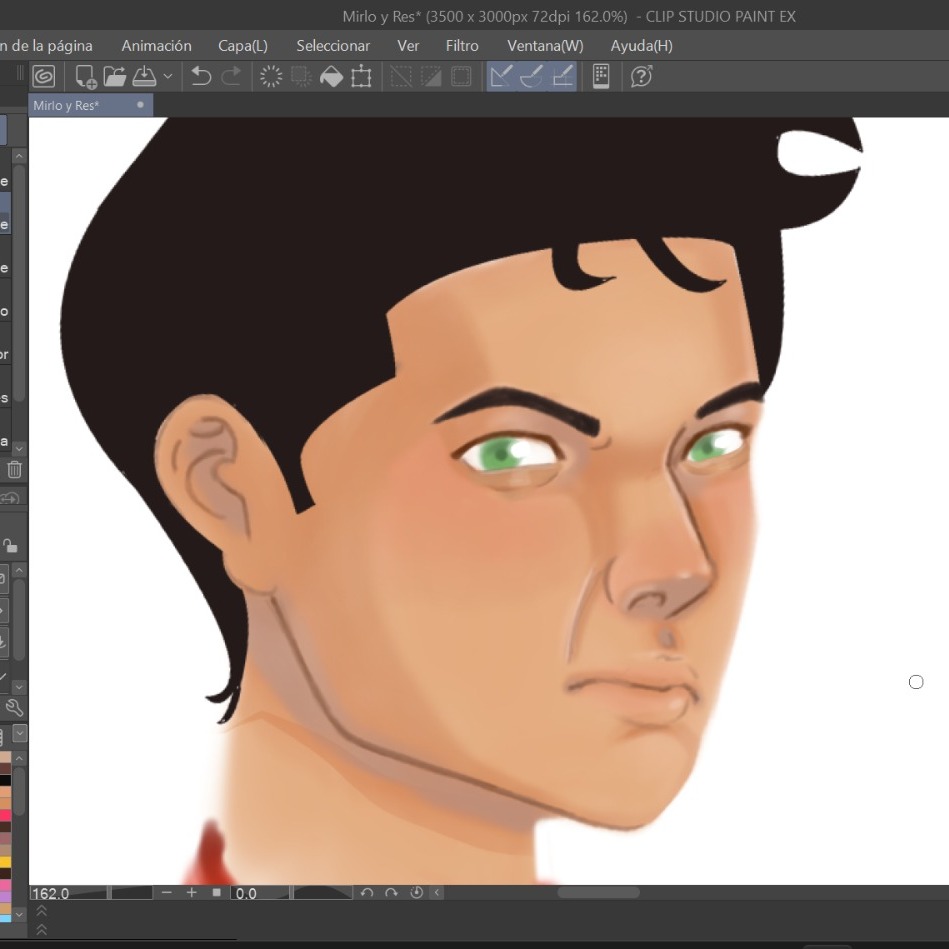Select the Fill bucket icon
Image resolution: width=949 pixels, height=949 pixels.
click(331, 76)
